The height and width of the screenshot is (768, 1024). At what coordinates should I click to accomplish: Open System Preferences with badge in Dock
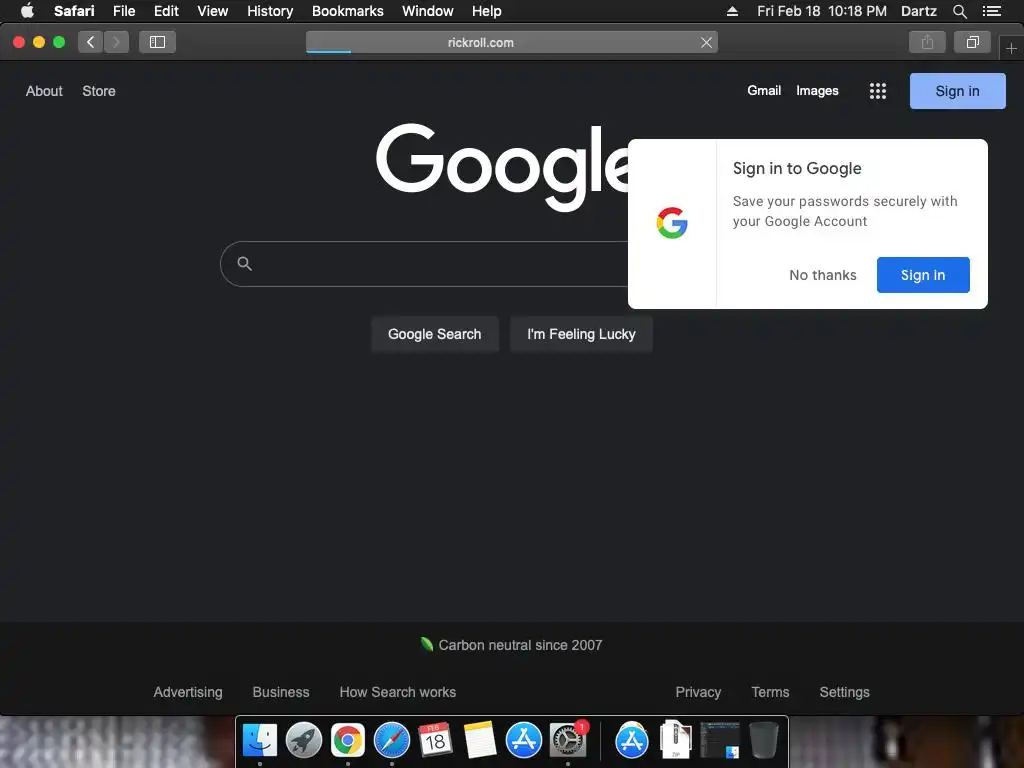(568, 741)
